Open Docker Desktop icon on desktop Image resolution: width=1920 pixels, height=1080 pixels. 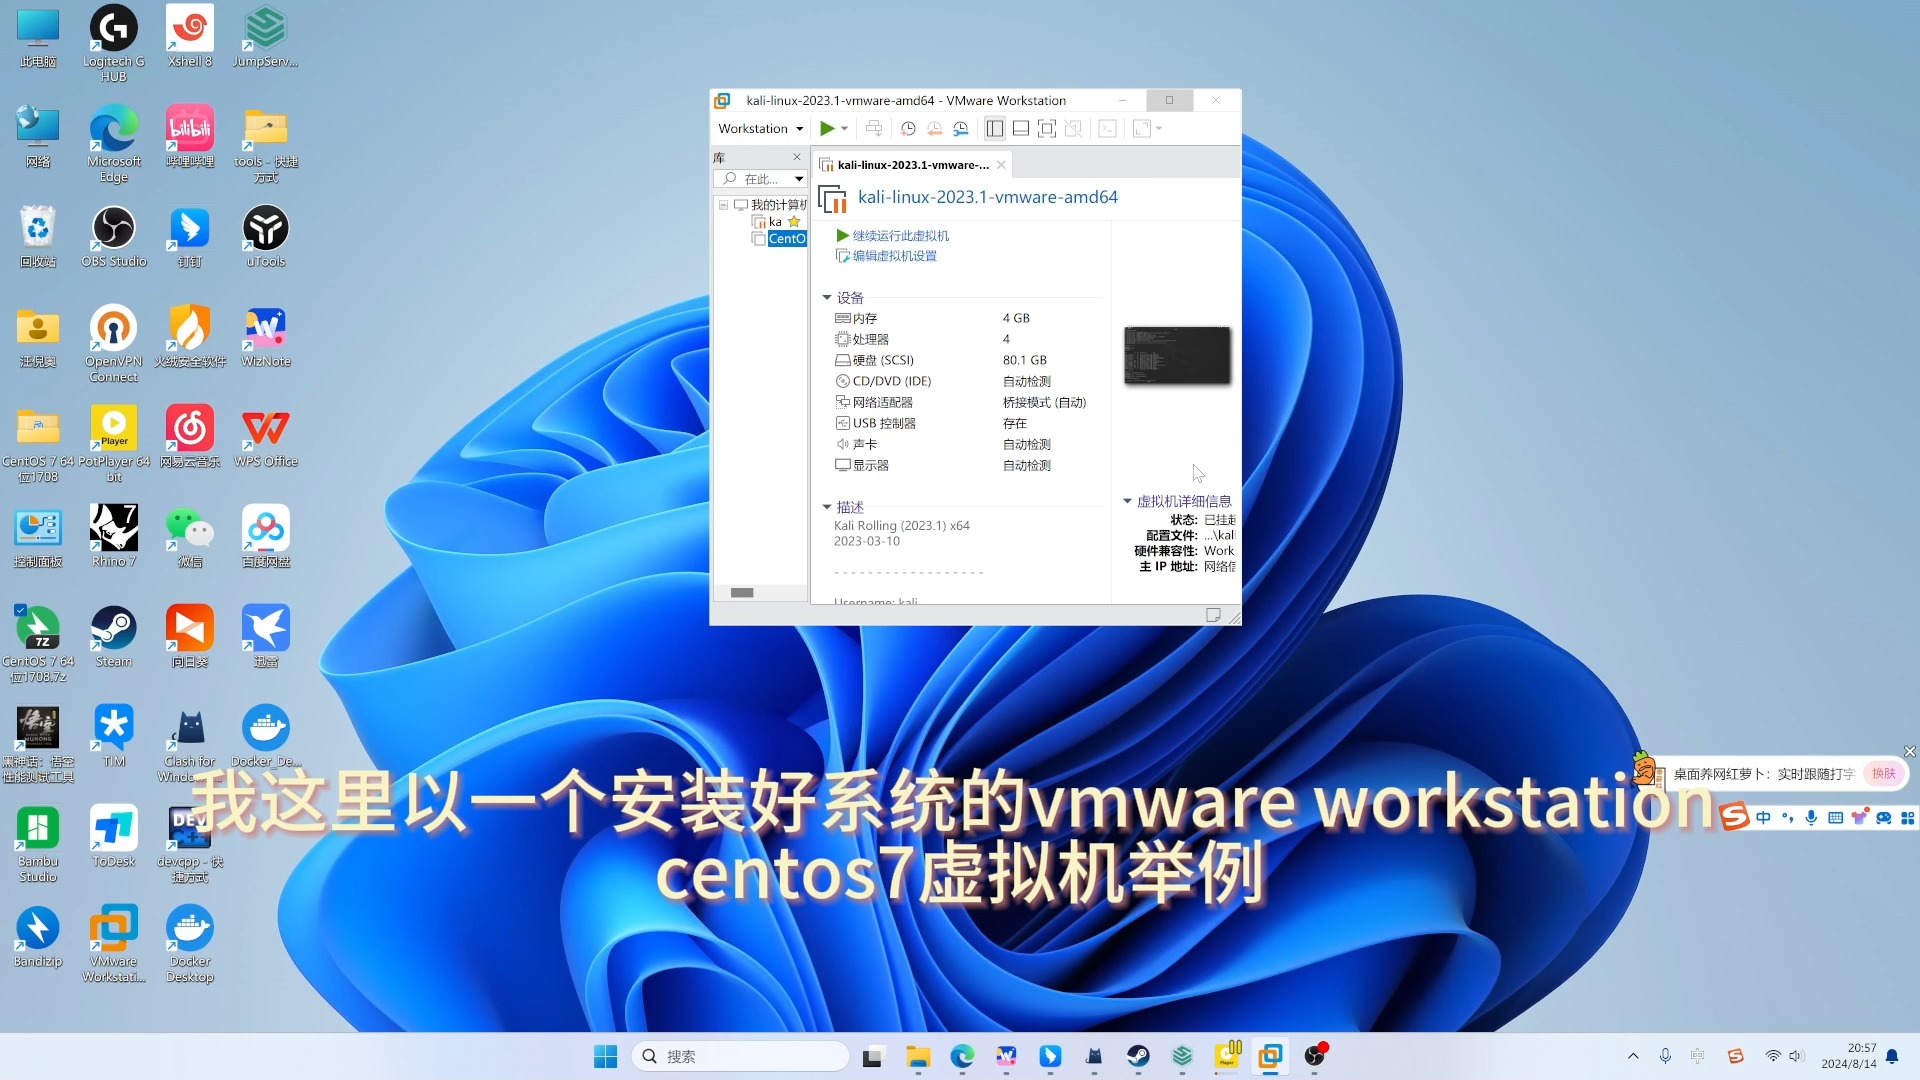coord(190,944)
